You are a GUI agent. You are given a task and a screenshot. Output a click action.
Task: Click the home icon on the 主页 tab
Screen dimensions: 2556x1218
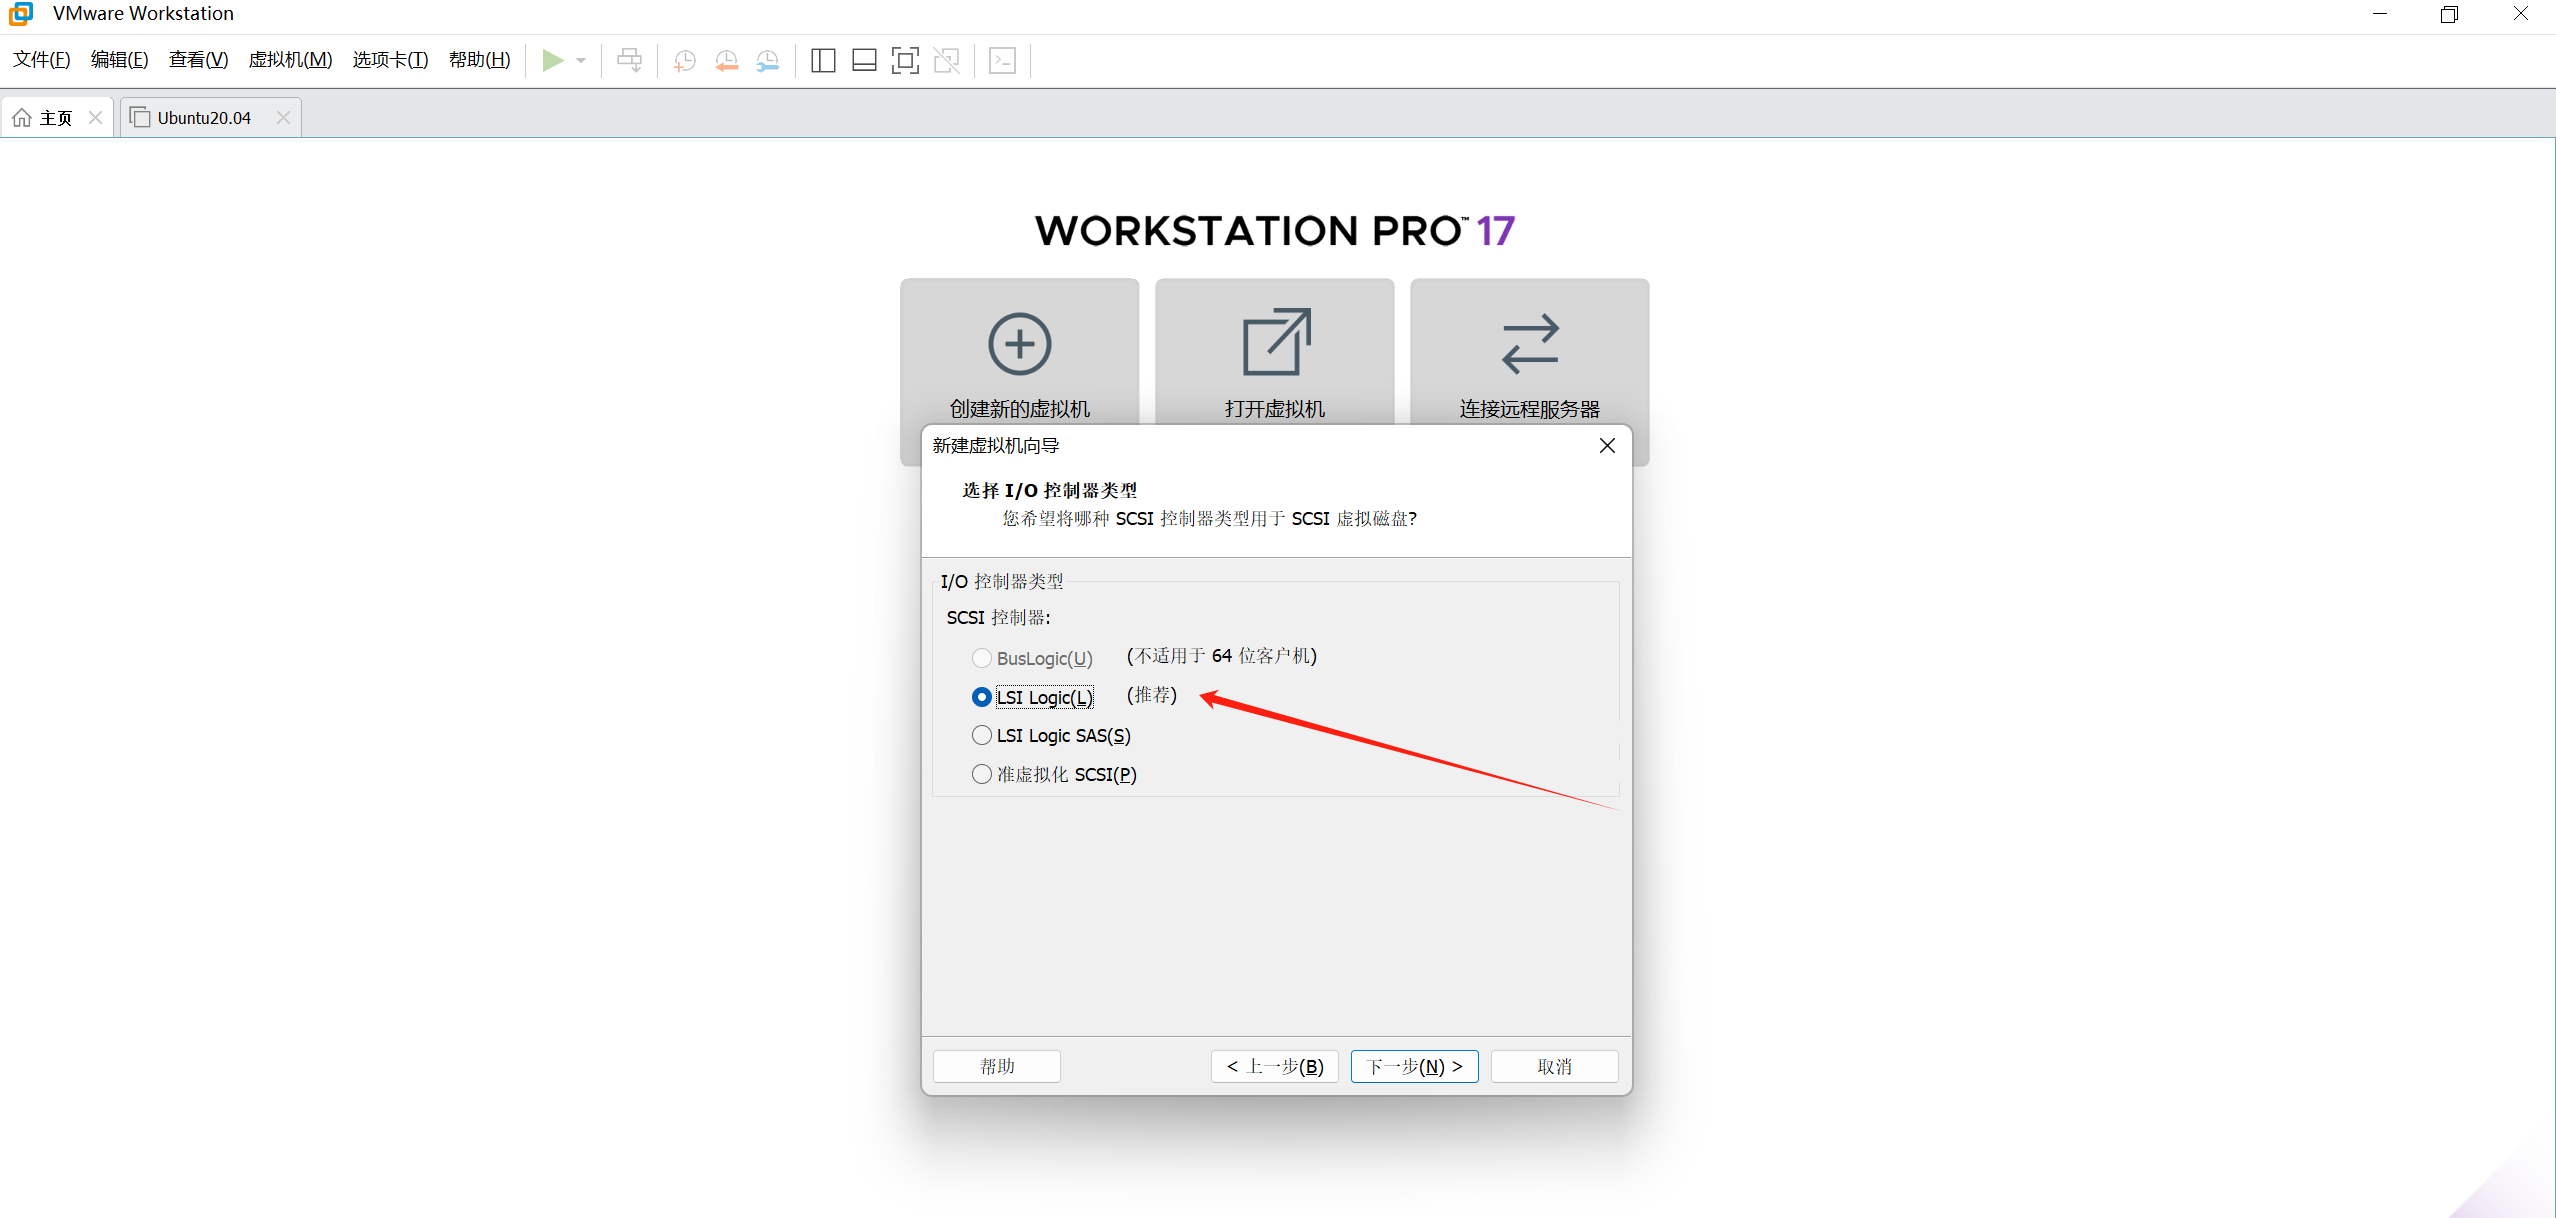(22, 118)
